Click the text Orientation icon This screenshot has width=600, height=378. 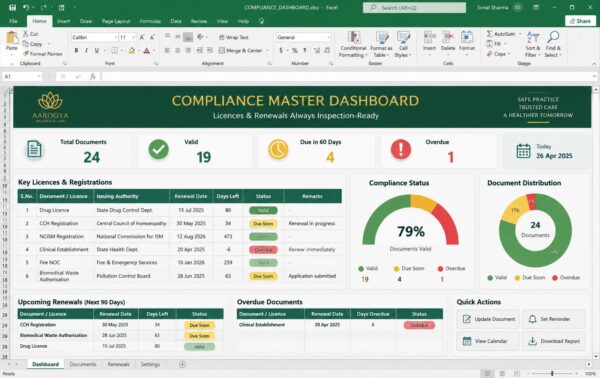tap(200, 37)
